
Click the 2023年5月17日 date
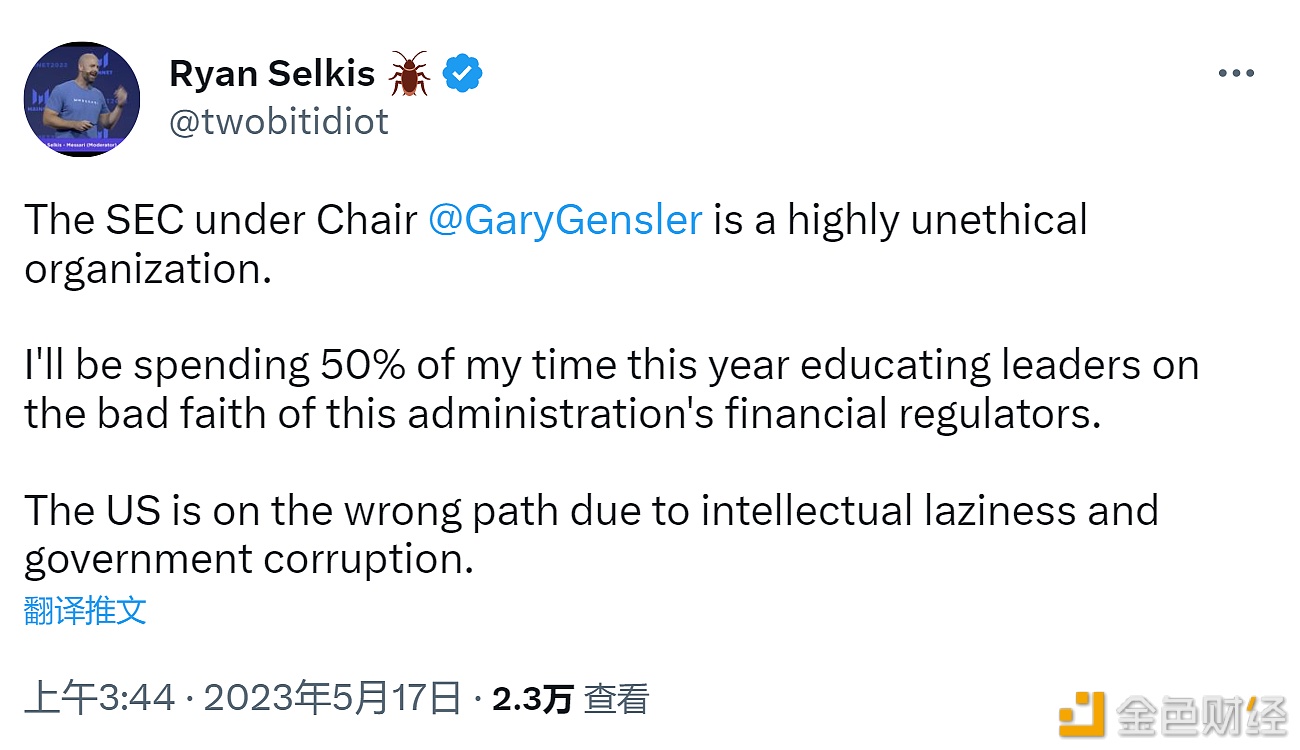tap(332, 699)
